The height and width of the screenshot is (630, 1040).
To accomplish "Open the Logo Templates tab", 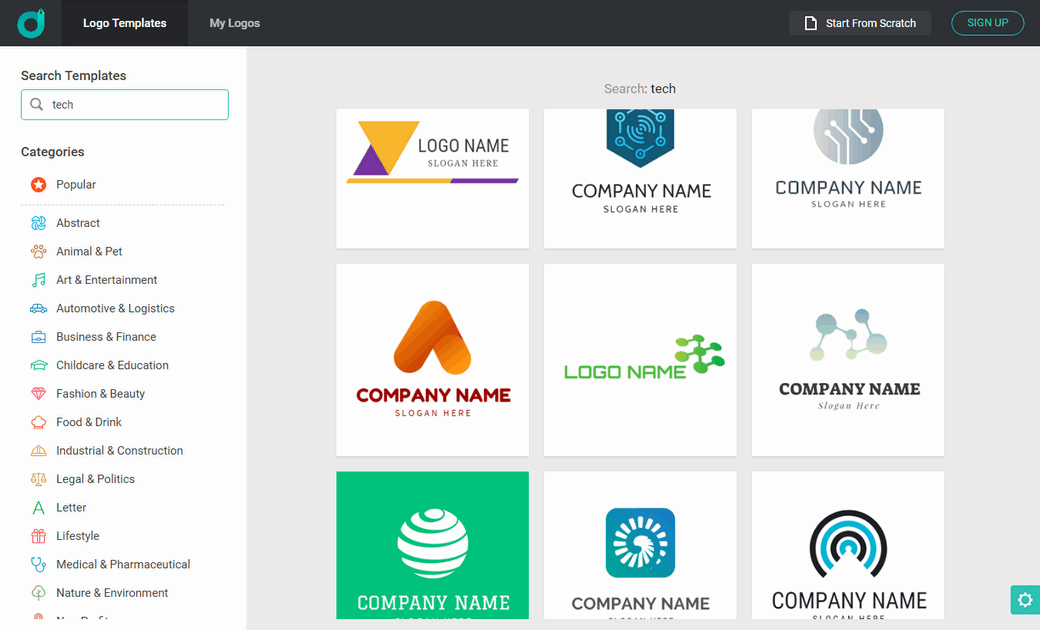I will 125,23.
